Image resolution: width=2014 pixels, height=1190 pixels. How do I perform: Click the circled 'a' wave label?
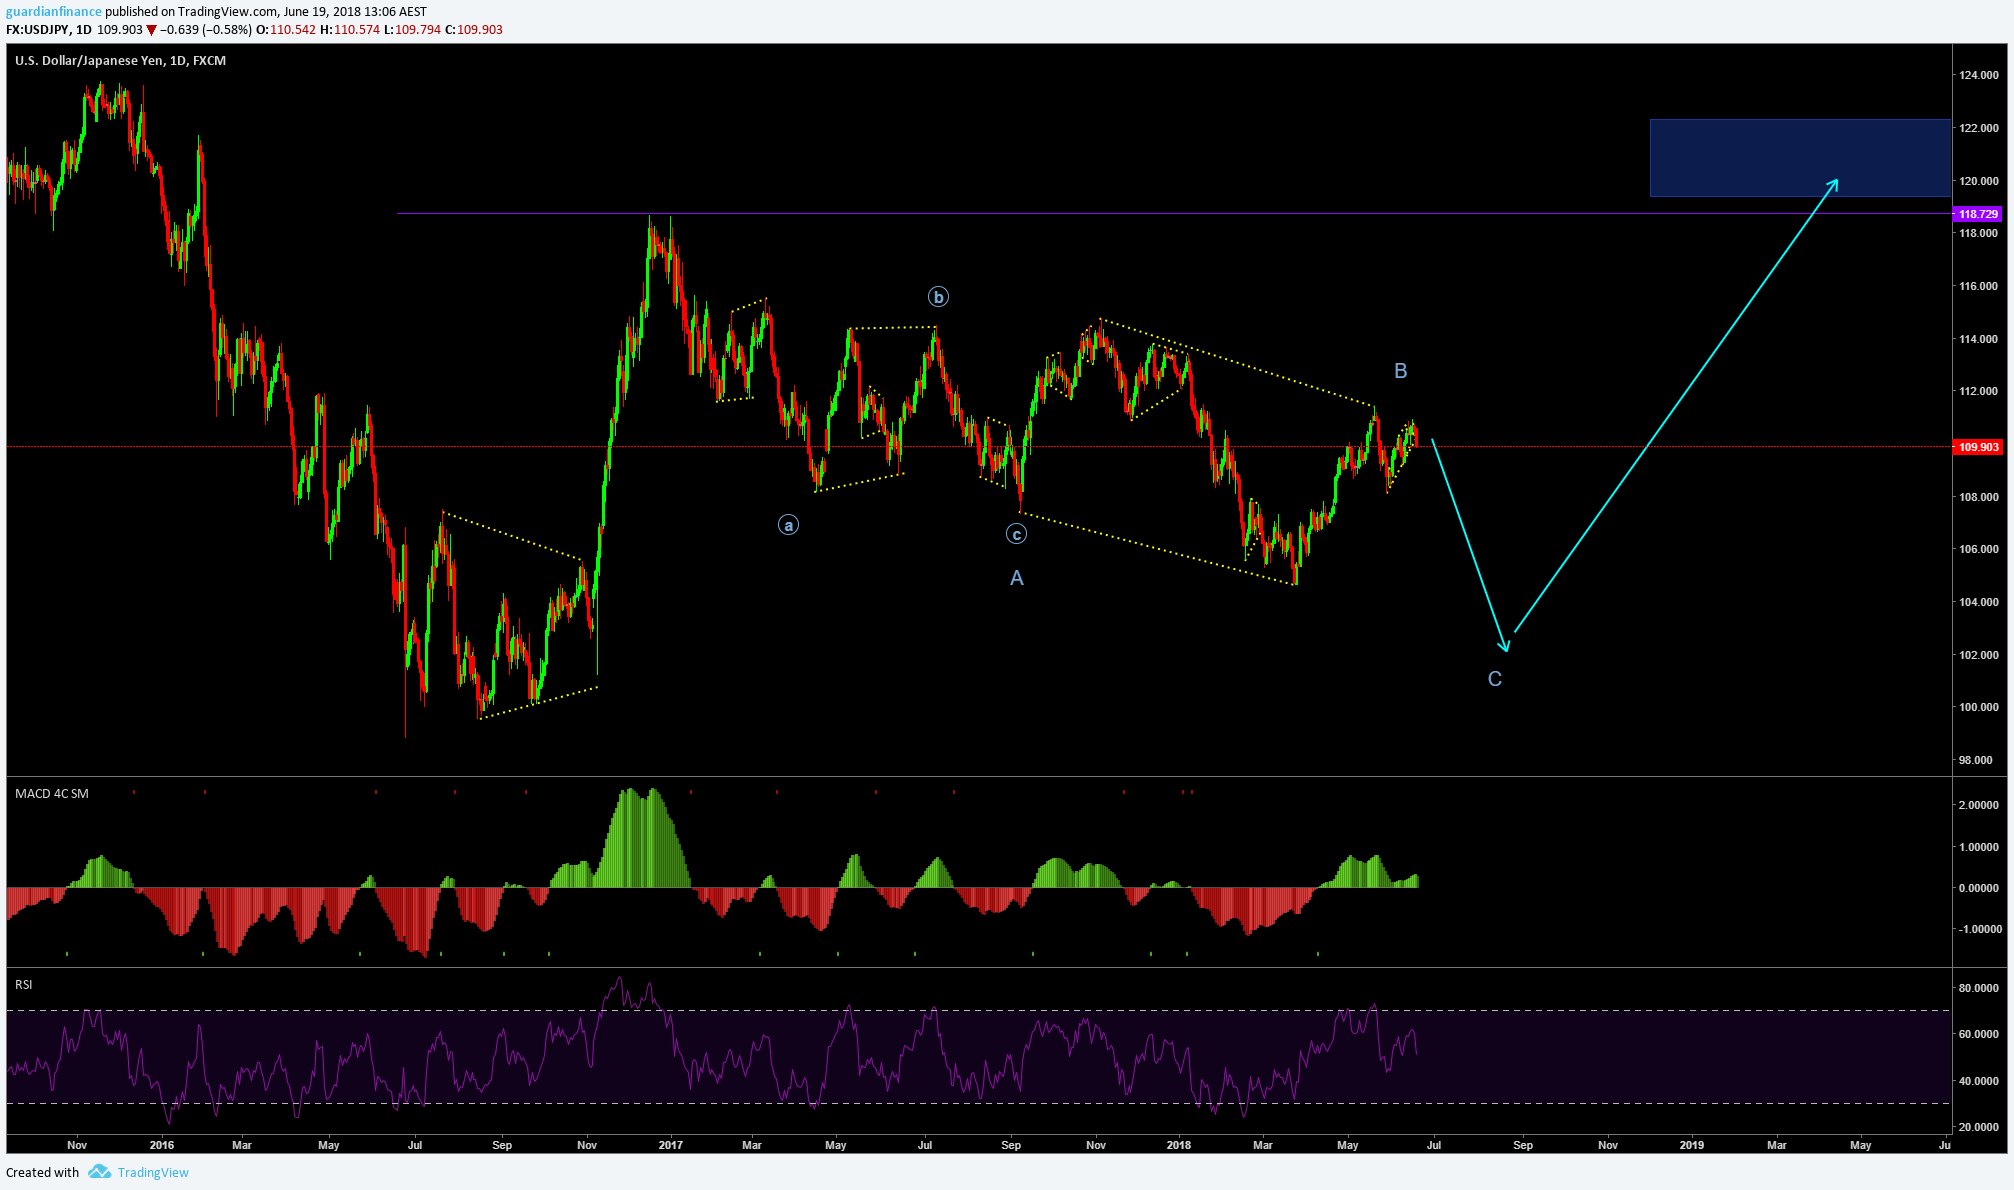pyautogui.click(x=788, y=525)
